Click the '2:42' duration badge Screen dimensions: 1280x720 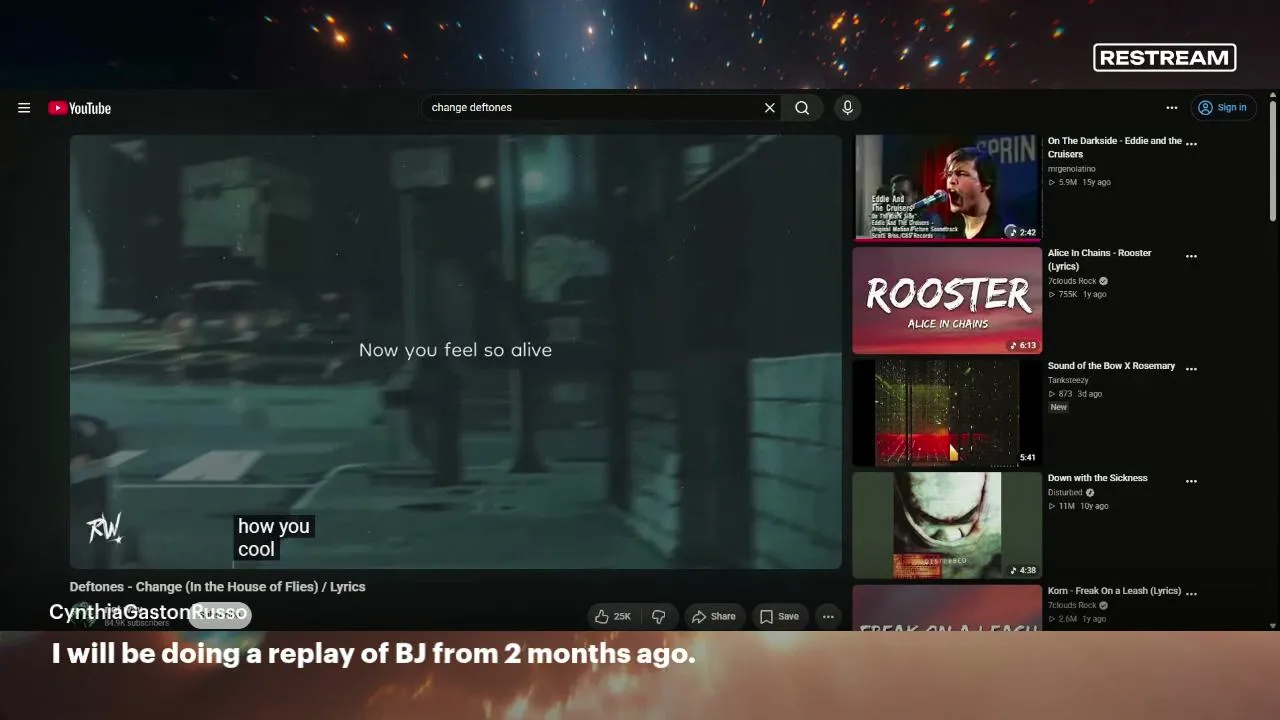(x=1023, y=232)
